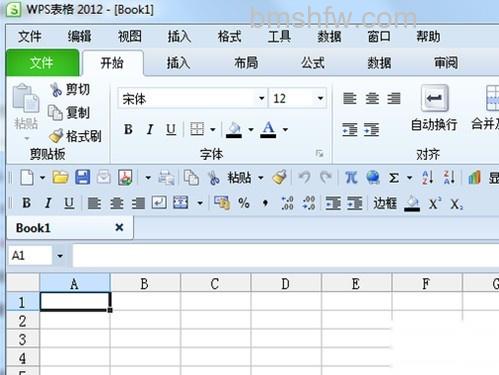
Task: Click the 粘贴 button in standard toolbar
Action: (x=239, y=178)
